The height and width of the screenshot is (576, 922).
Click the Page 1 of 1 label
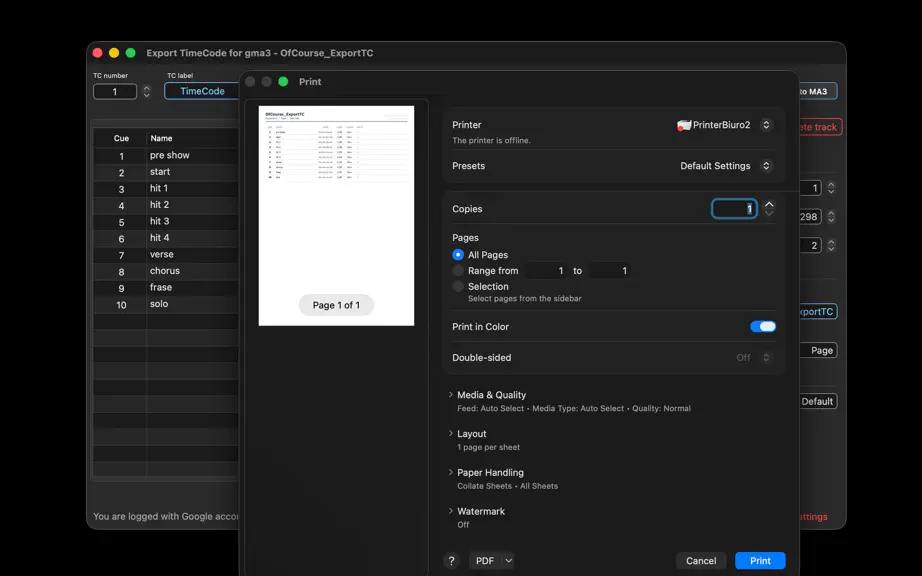(x=336, y=305)
